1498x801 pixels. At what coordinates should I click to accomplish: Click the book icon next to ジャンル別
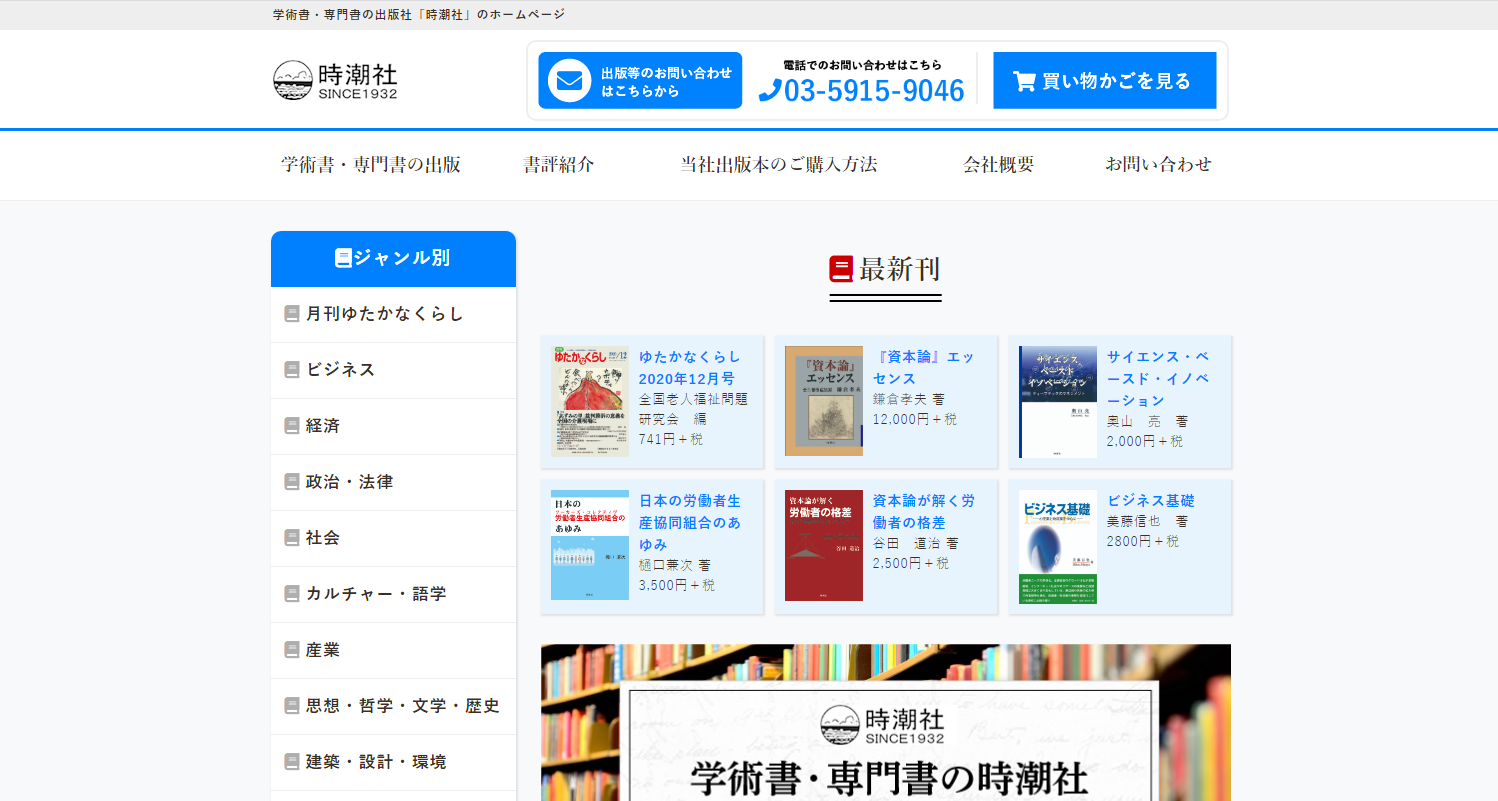tap(343, 258)
